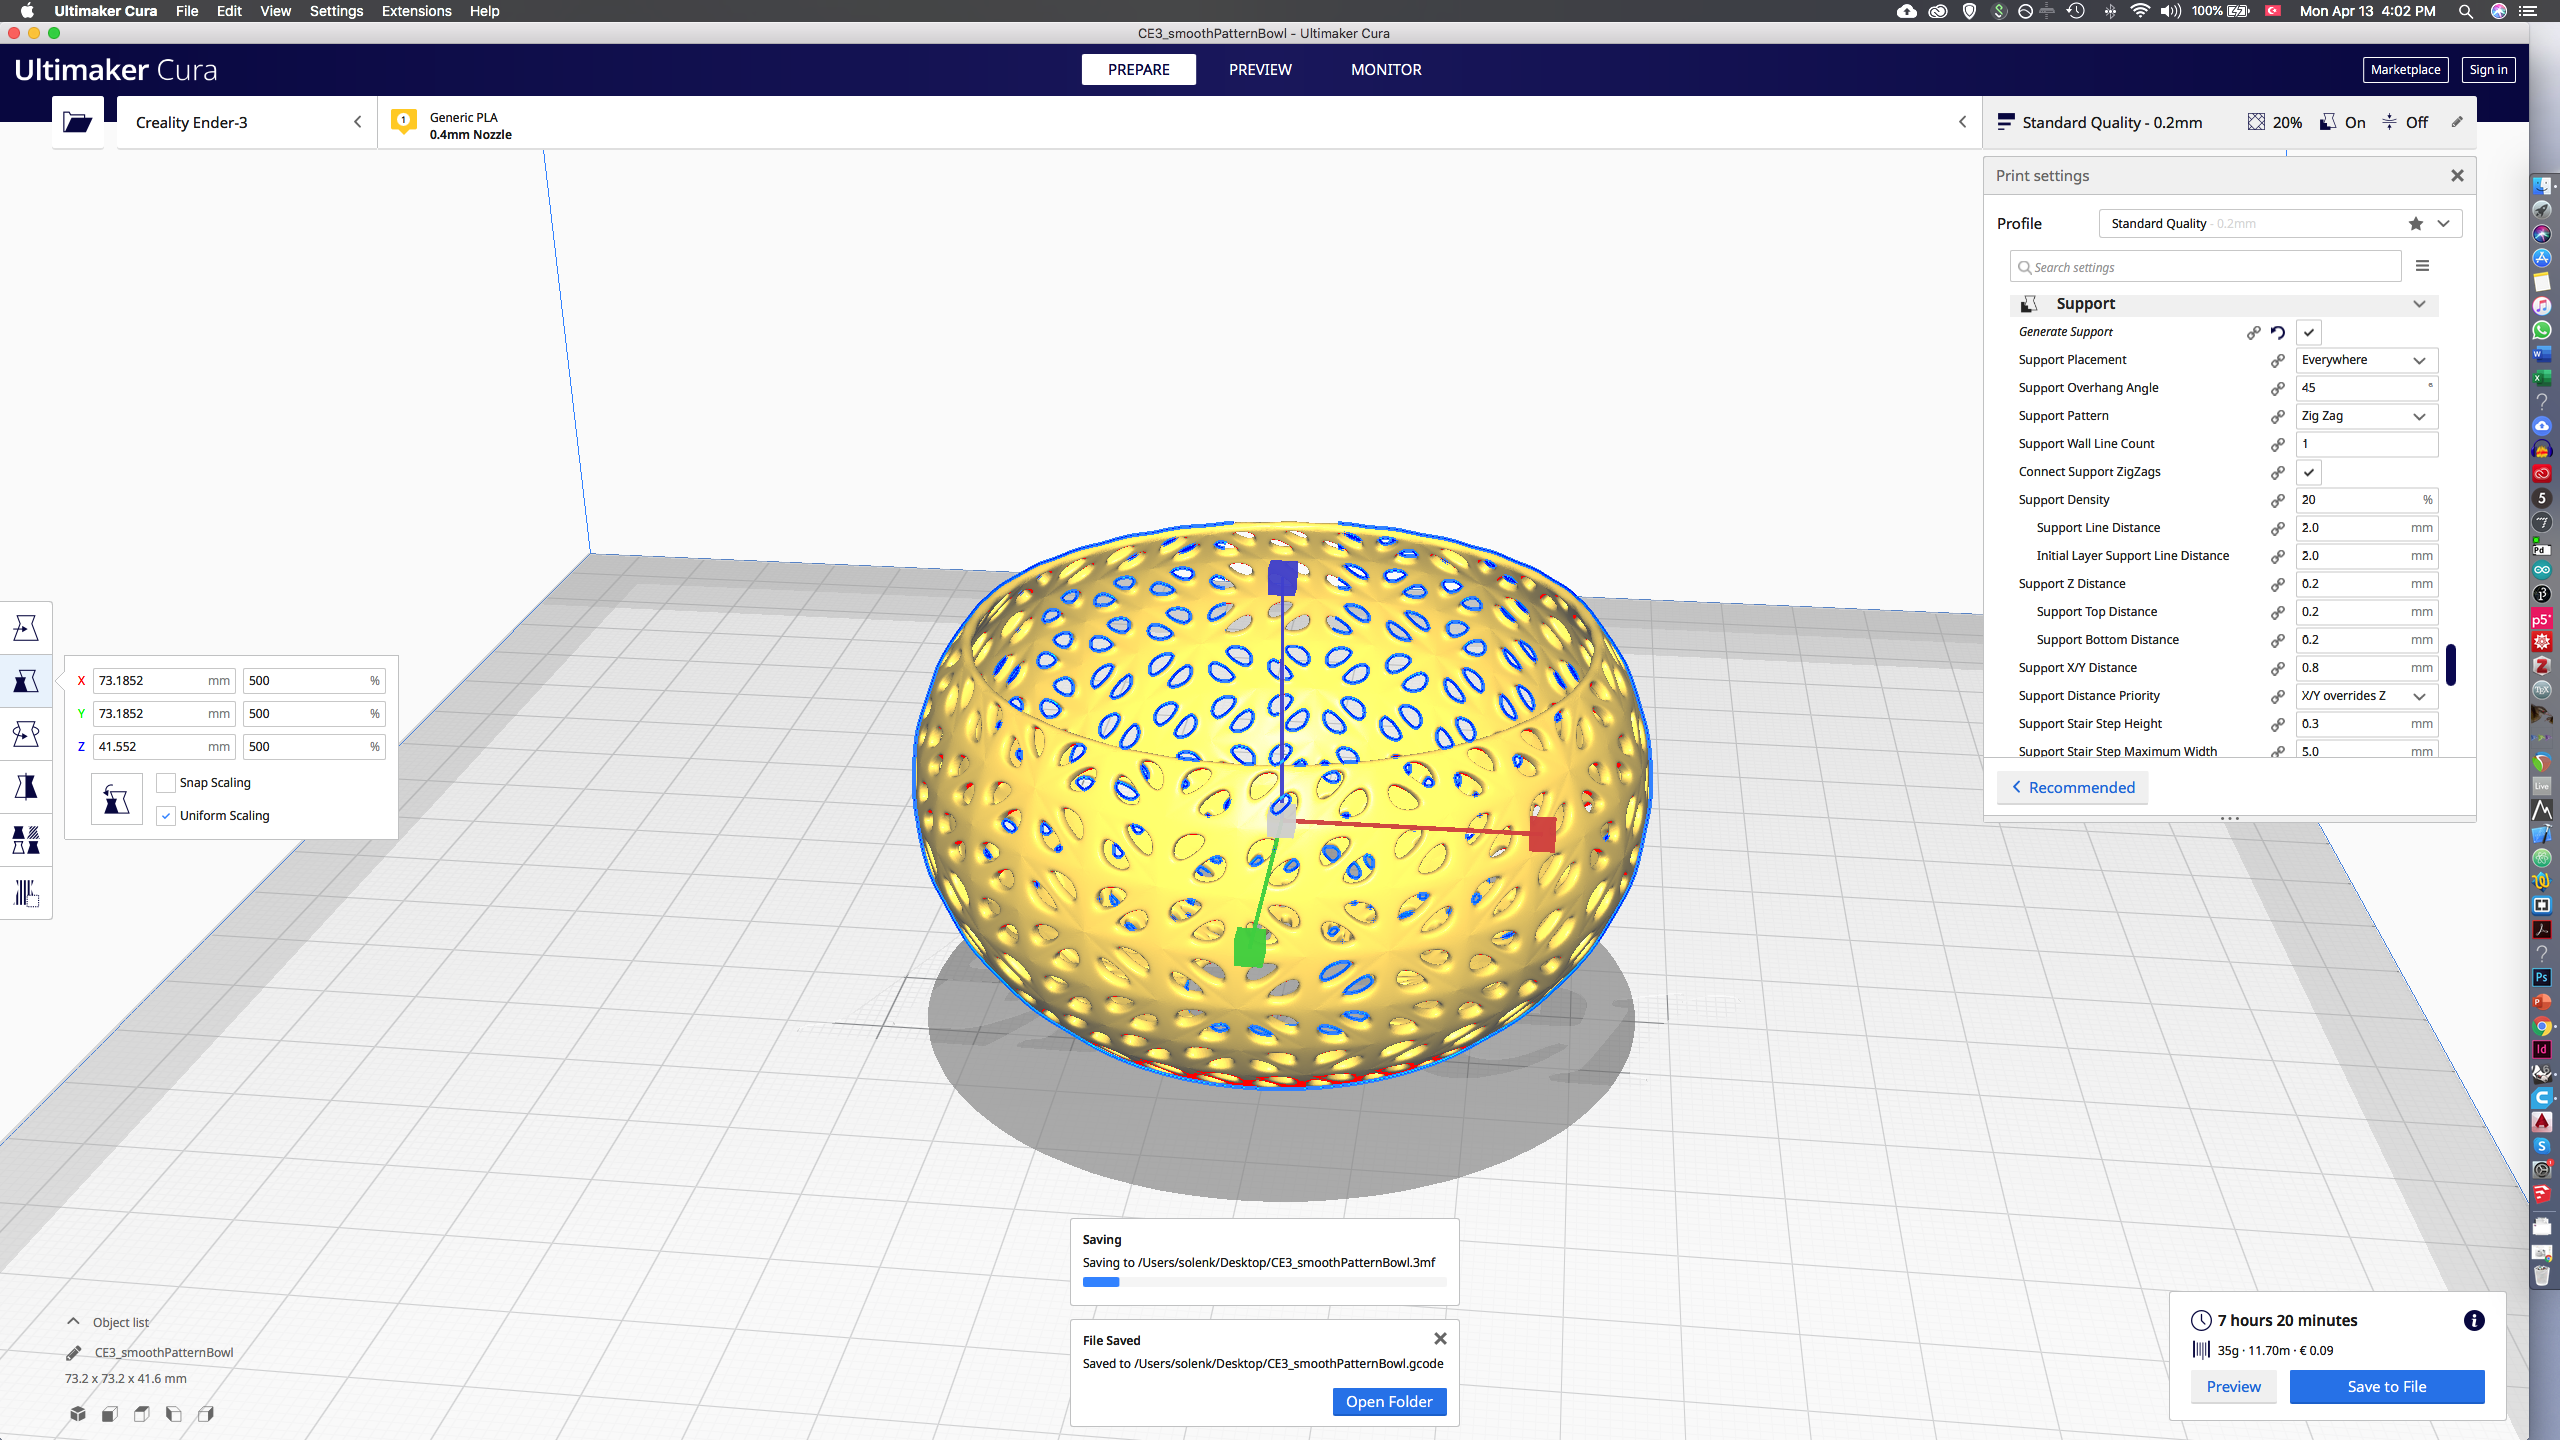The image size is (2560, 1440).
Task: Click the top view camera icon
Action: pos(142,1414)
